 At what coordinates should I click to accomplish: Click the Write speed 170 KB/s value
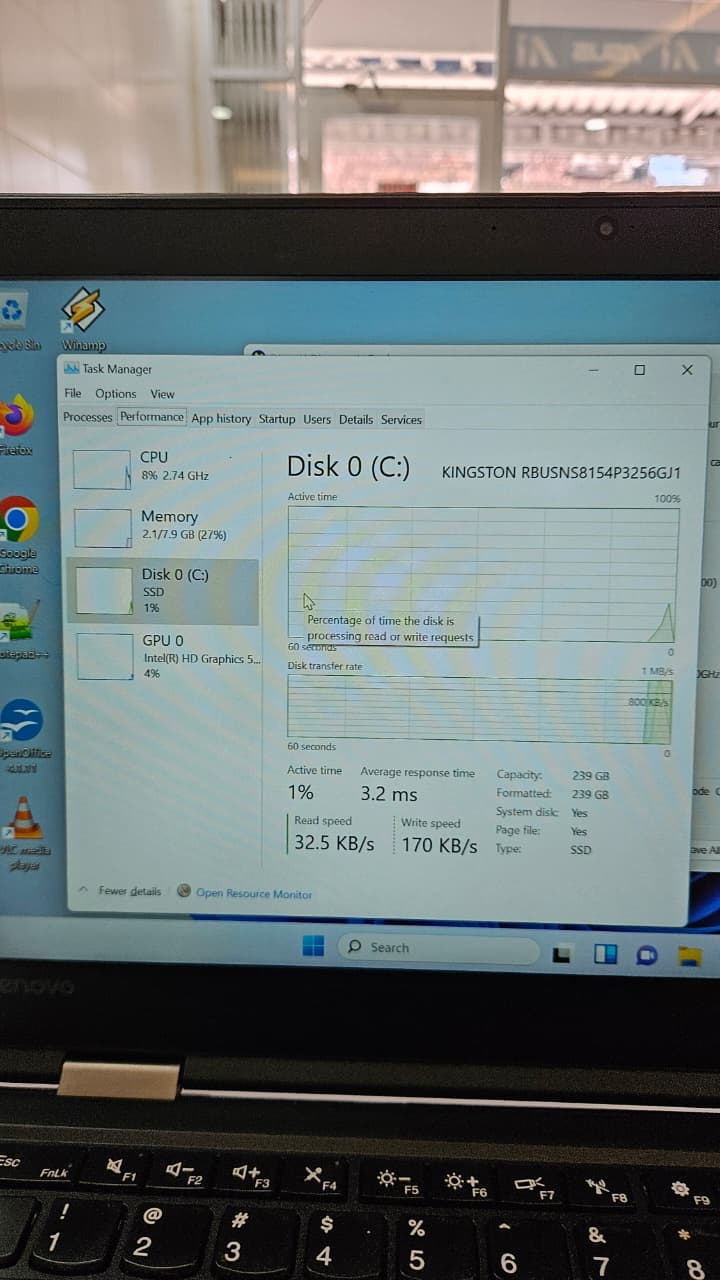coord(440,846)
